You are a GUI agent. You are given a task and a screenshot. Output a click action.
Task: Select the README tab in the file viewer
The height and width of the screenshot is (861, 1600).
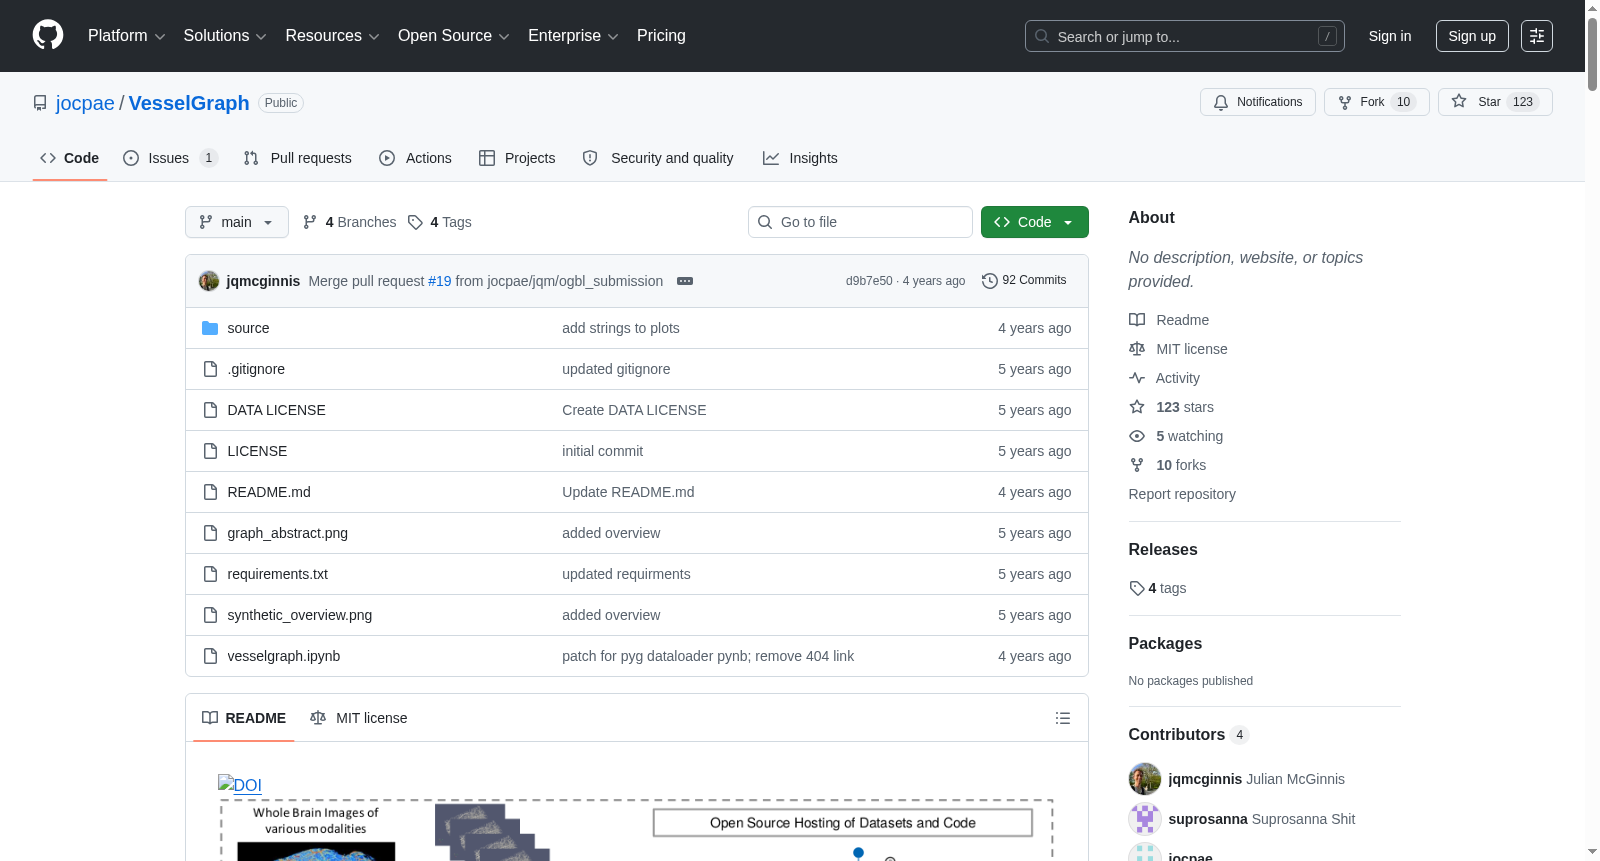pyautogui.click(x=244, y=718)
